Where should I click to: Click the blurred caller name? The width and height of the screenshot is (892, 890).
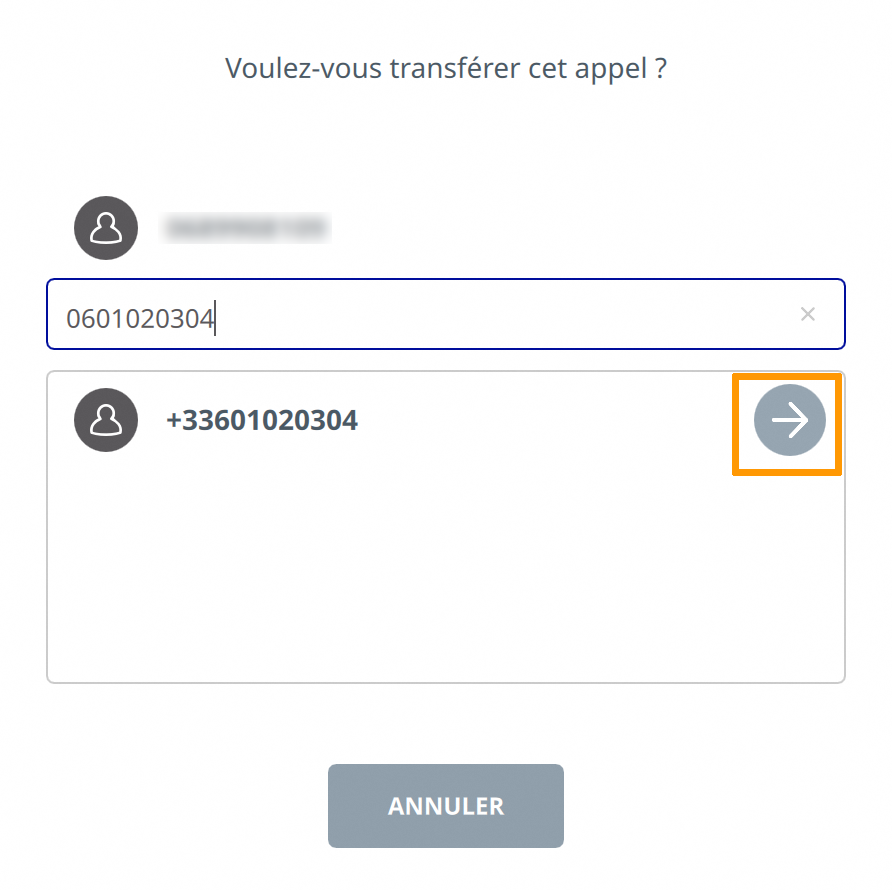tap(246, 228)
